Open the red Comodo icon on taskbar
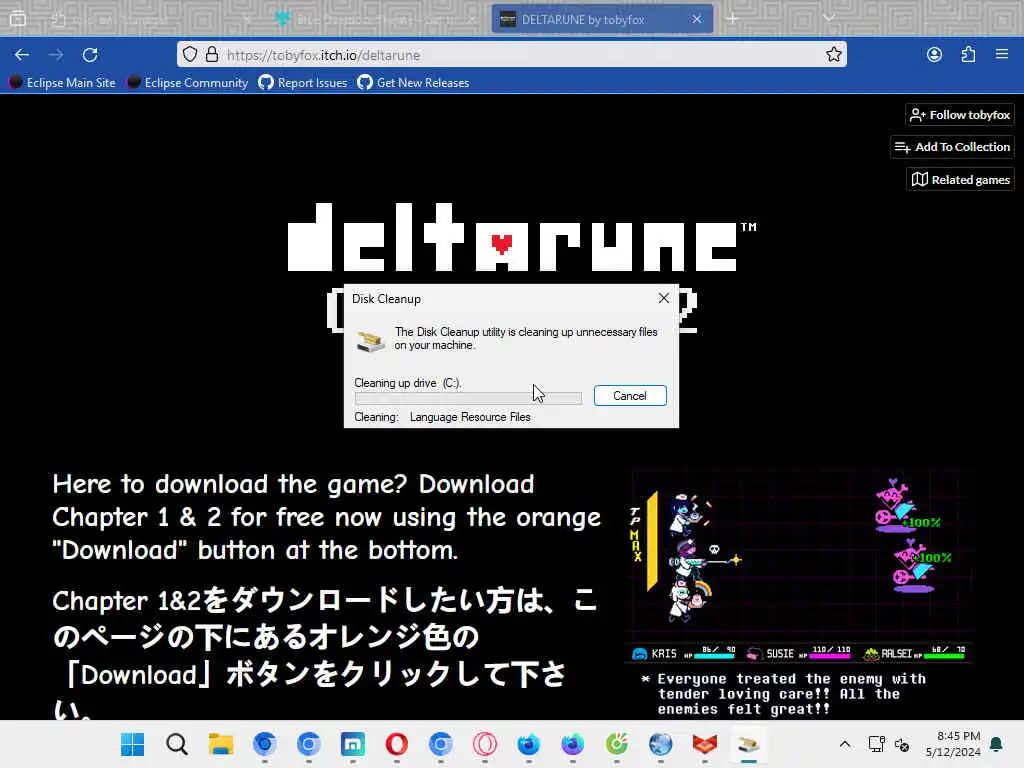The image size is (1024, 768). 705,744
